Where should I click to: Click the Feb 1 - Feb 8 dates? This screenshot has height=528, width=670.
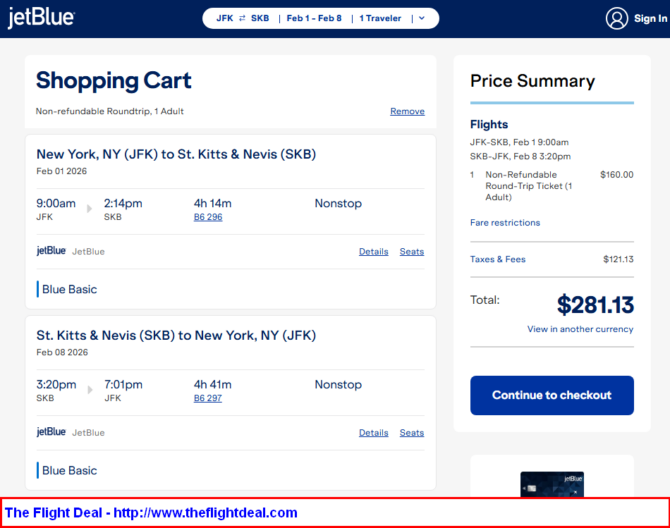[314, 18]
